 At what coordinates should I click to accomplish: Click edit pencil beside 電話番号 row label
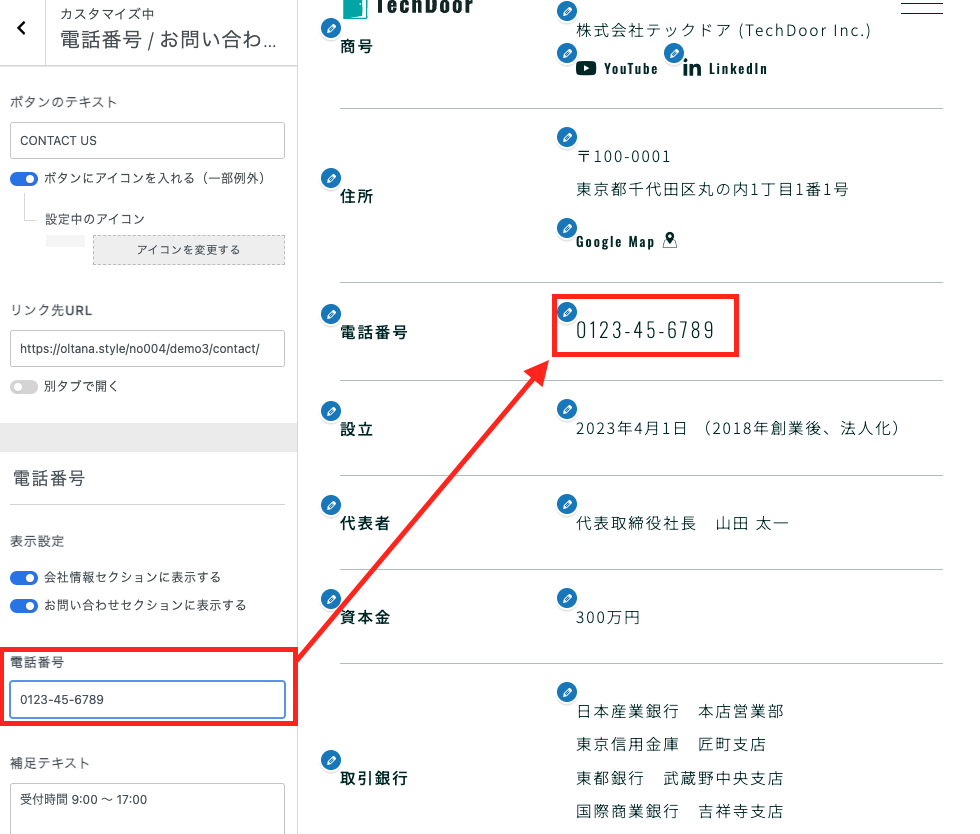[x=330, y=314]
